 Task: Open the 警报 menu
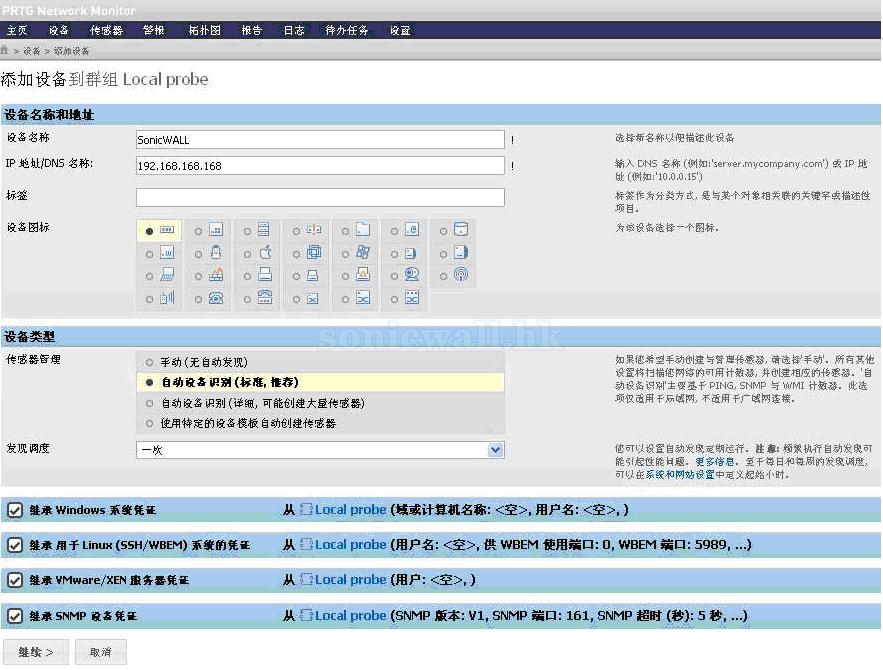pyautogui.click(x=154, y=30)
